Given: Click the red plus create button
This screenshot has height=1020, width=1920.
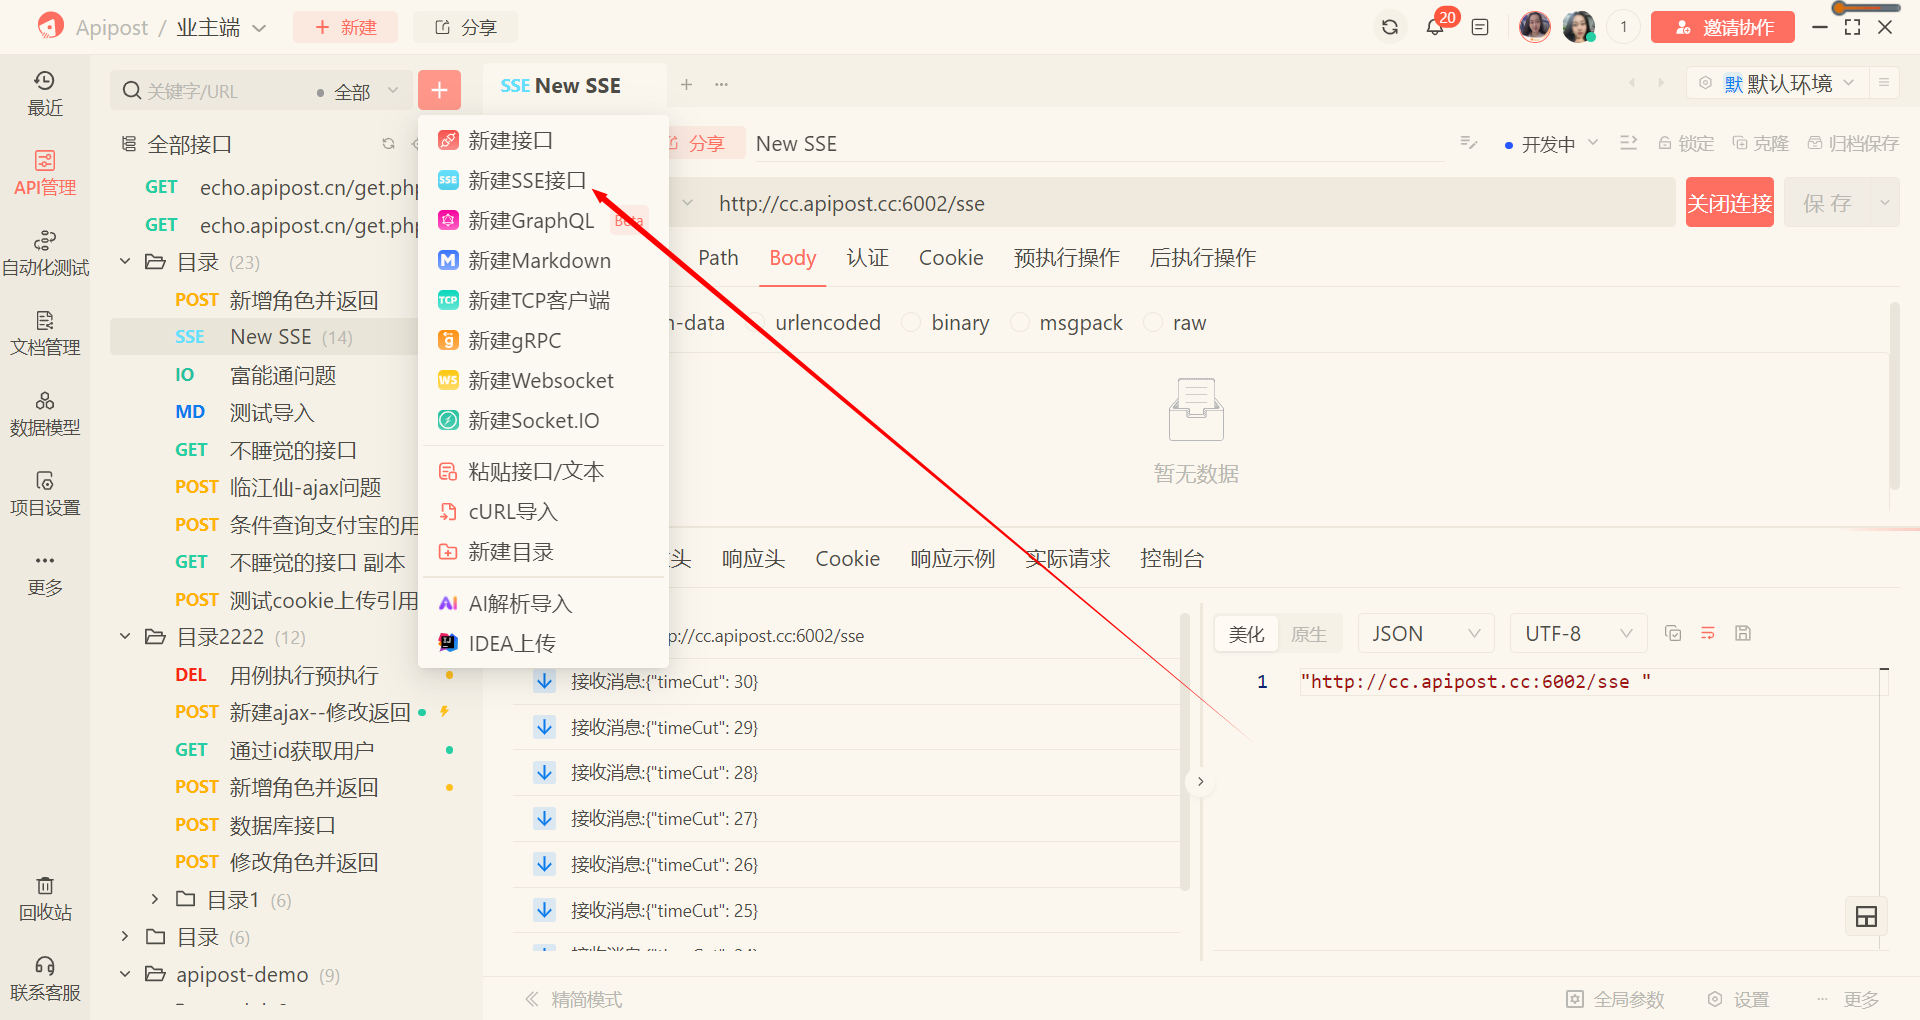Looking at the screenshot, I should 439,90.
